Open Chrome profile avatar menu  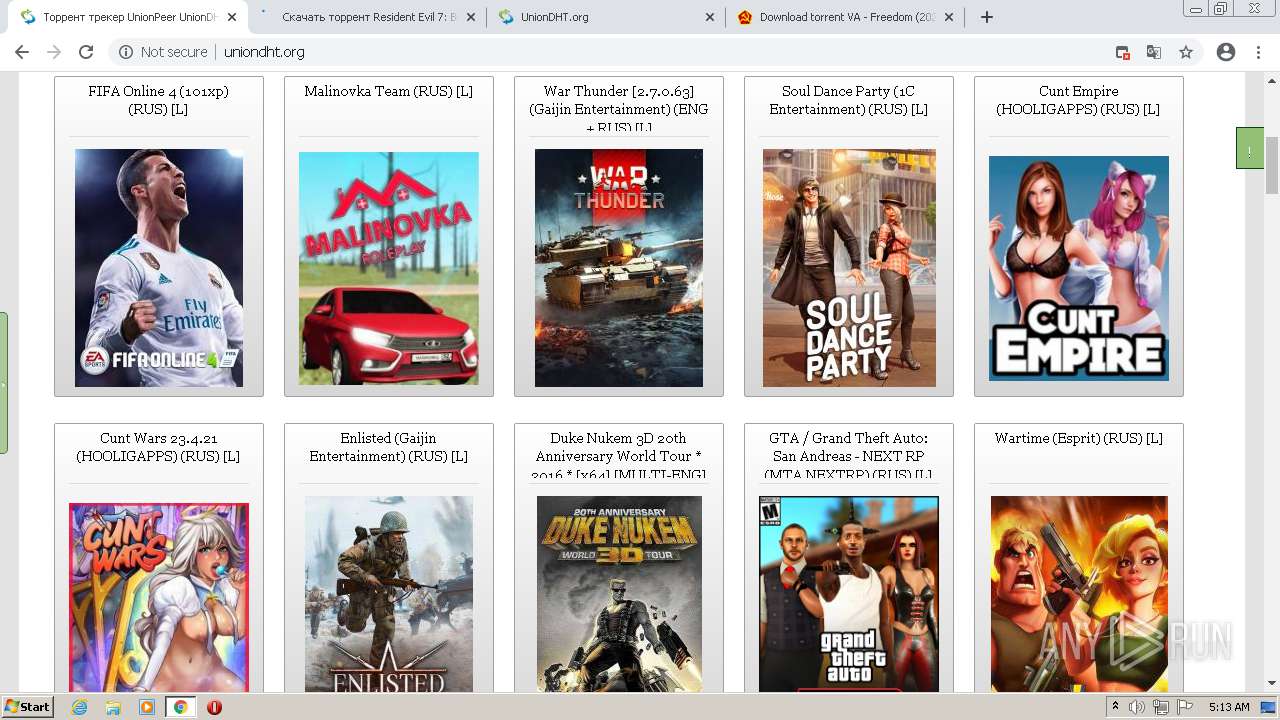coord(1226,52)
